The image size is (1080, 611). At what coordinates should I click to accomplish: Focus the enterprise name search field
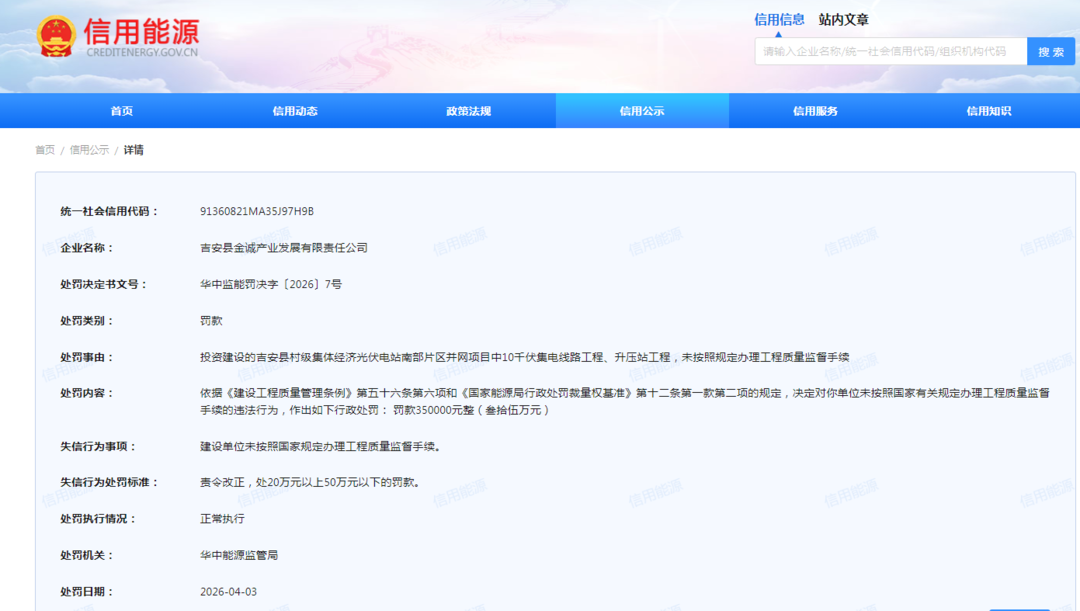[890, 51]
